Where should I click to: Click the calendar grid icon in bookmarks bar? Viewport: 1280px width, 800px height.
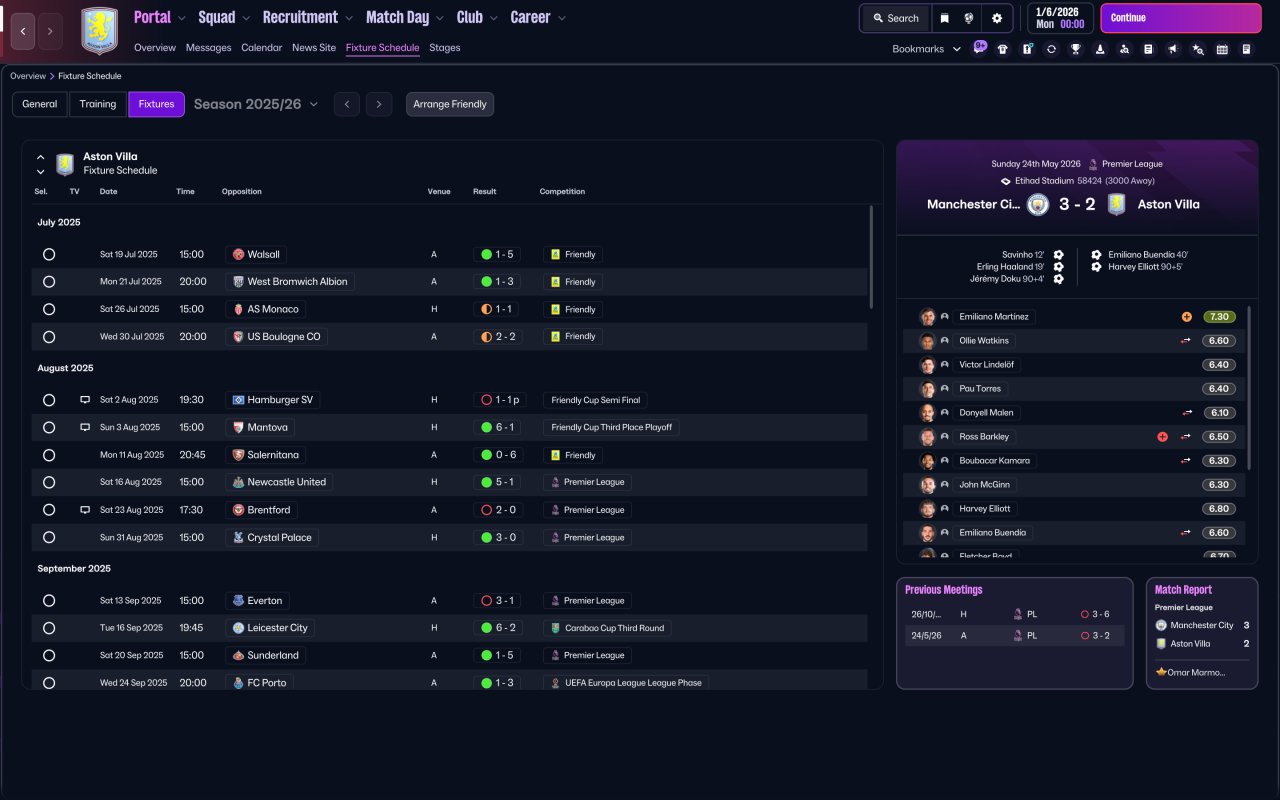point(1222,49)
